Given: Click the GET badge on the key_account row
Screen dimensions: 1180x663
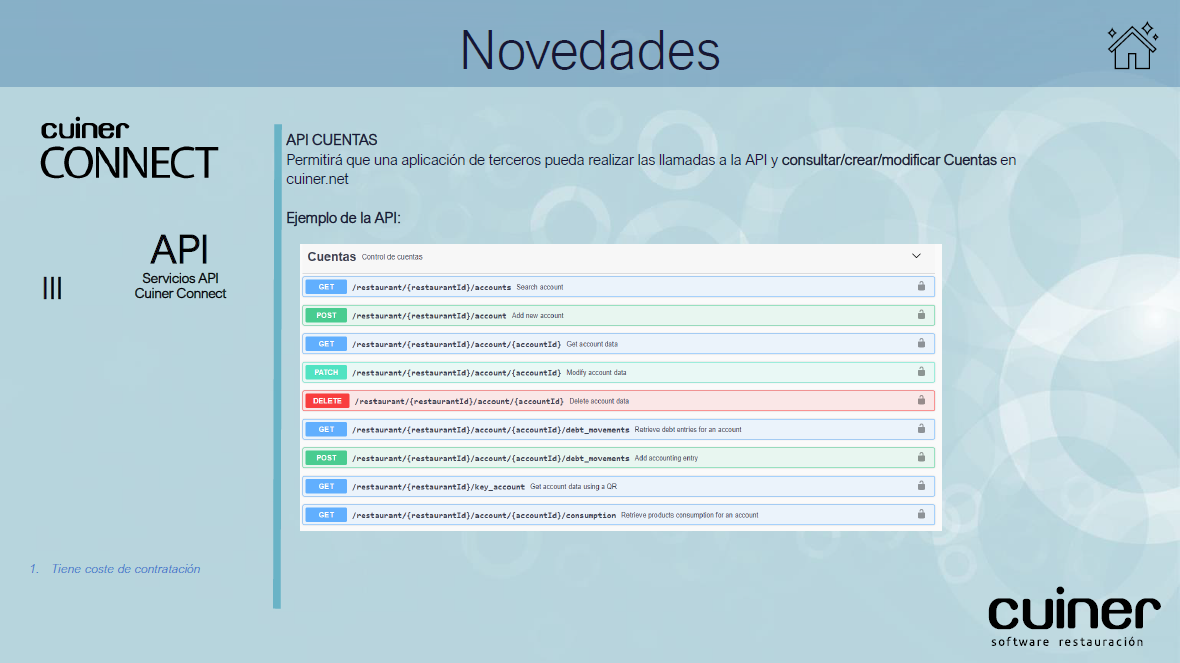Looking at the screenshot, I should (326, 487).
